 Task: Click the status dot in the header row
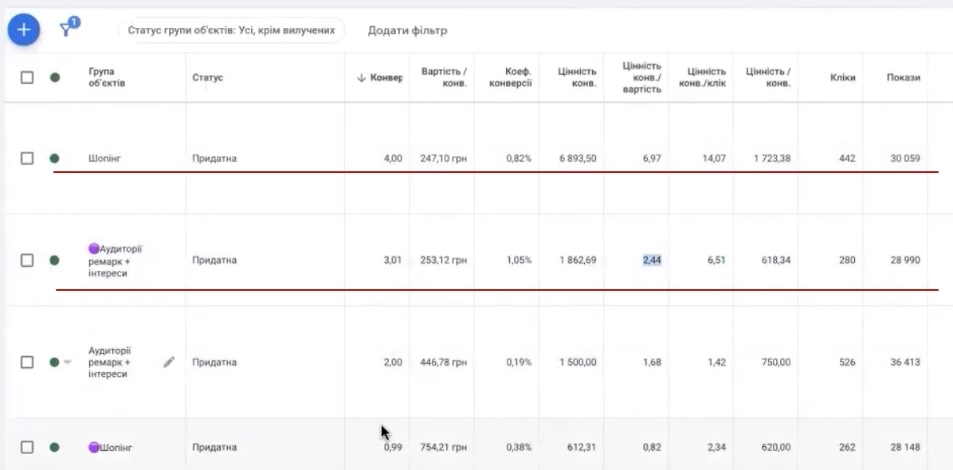(x=54, y=77)
